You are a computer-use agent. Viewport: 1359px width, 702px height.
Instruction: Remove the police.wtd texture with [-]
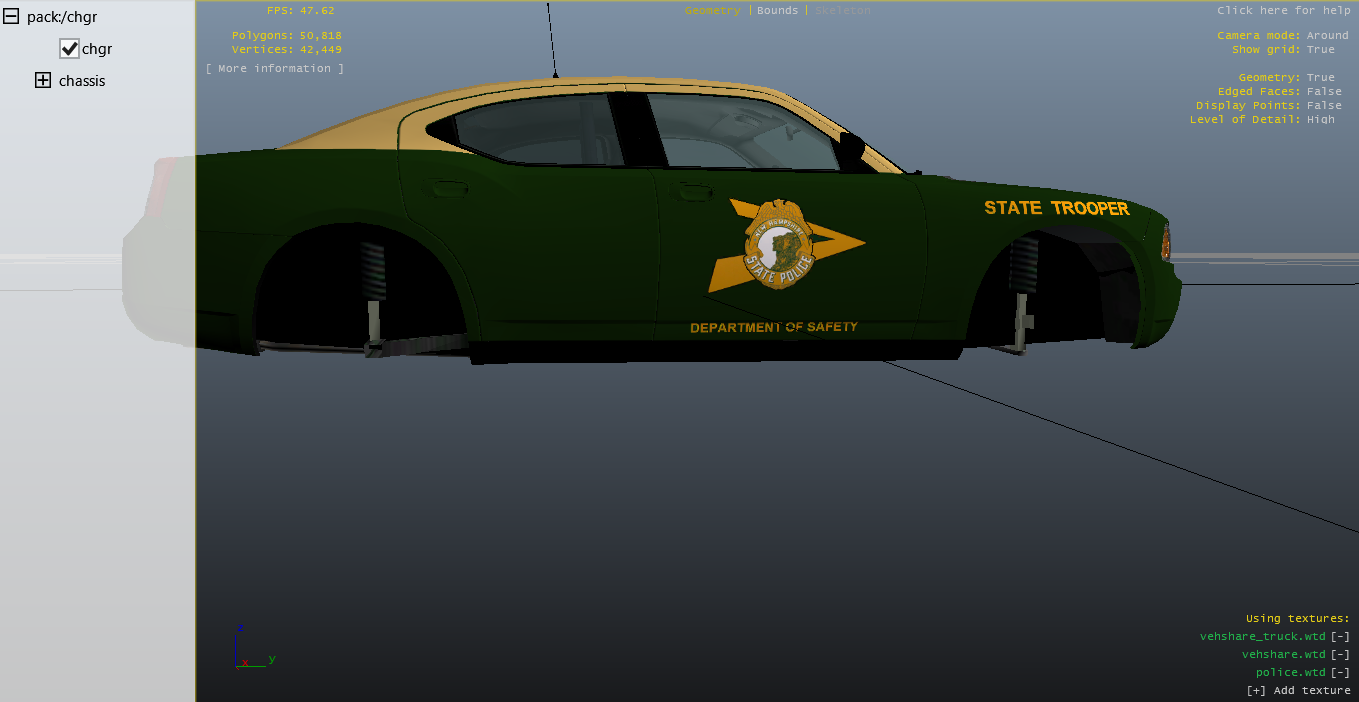[1340, 673]
